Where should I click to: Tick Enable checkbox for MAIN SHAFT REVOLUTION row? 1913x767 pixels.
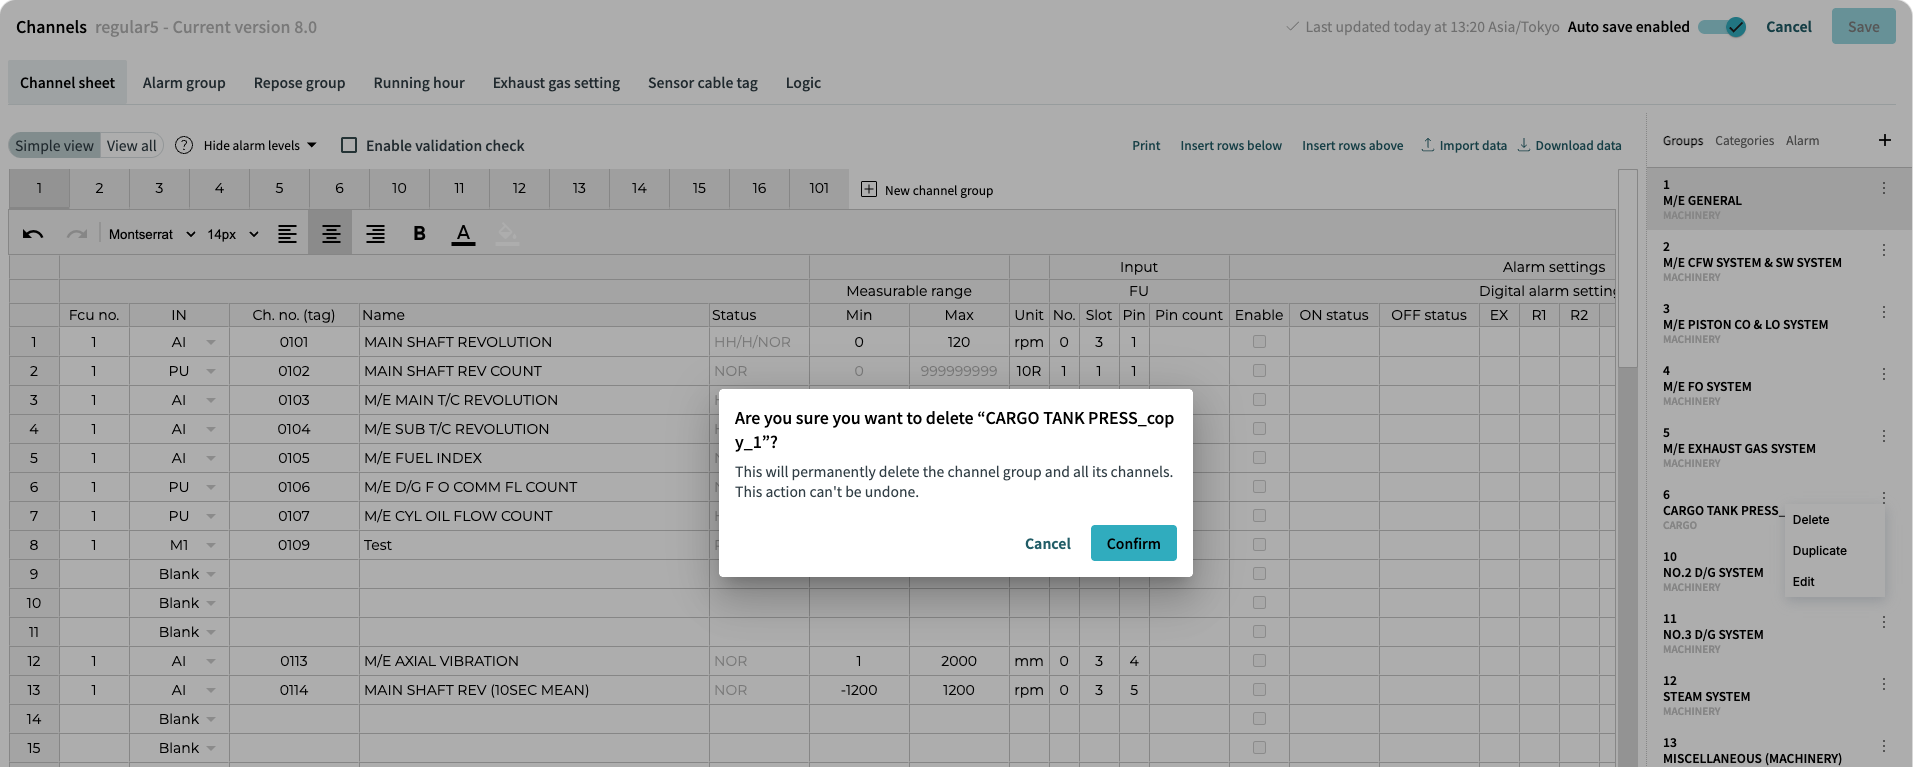1259,342
